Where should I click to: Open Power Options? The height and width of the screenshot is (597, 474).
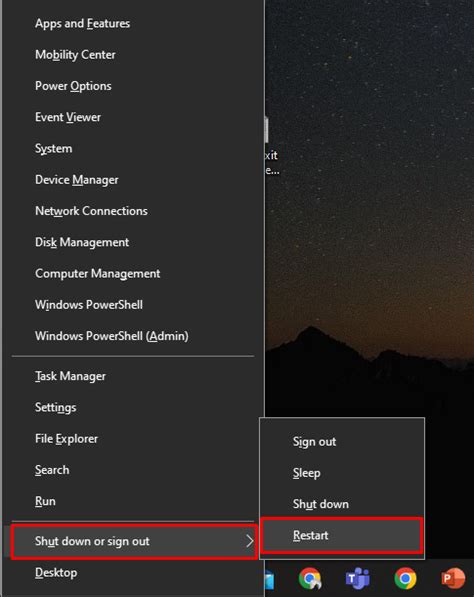133,86
